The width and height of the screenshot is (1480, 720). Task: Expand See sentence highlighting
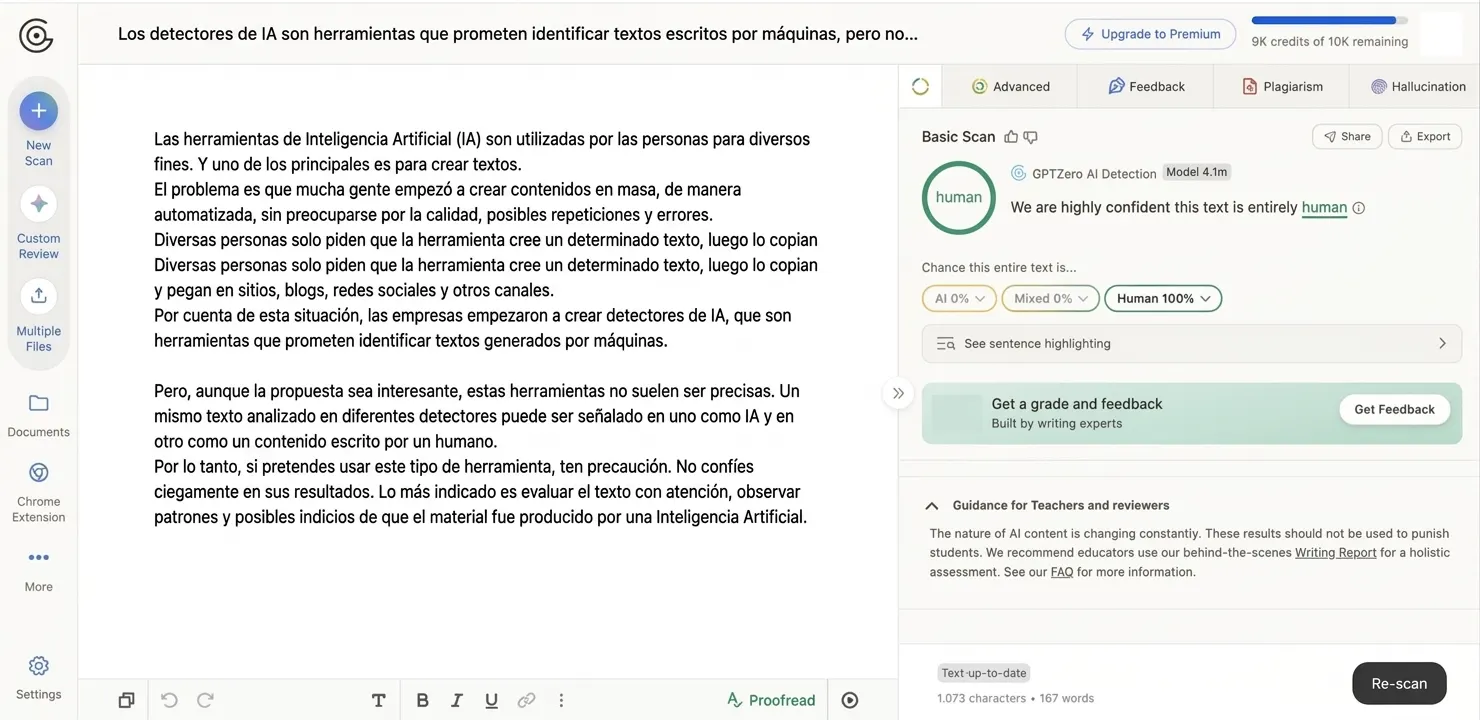click(1191, 343)
